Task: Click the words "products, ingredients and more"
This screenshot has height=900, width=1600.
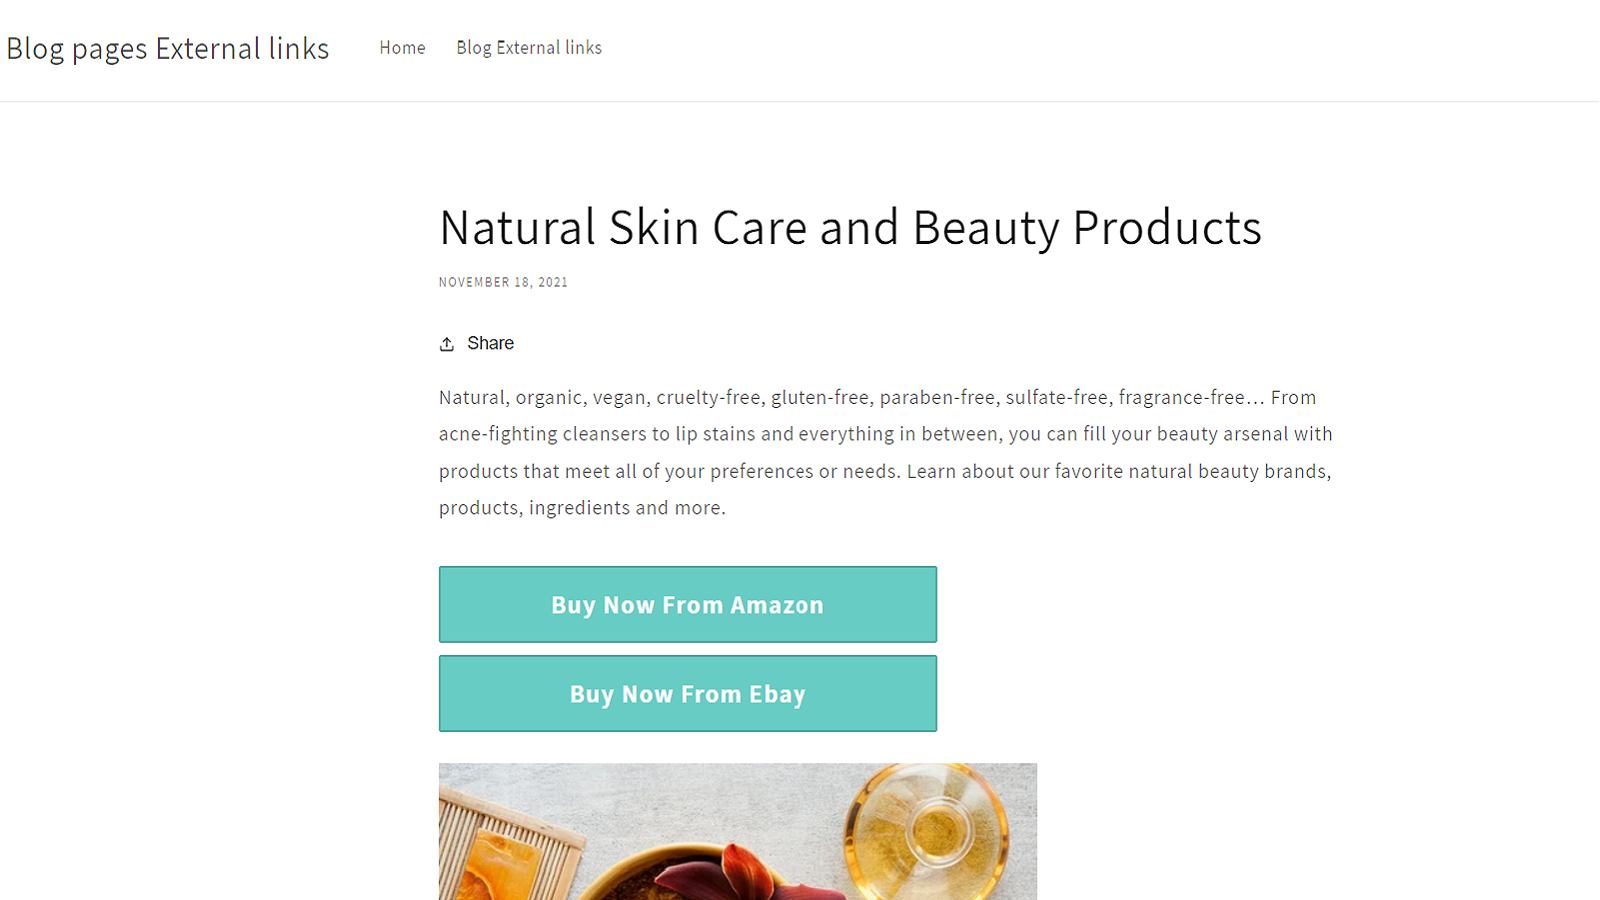Action: pos(581,508)
